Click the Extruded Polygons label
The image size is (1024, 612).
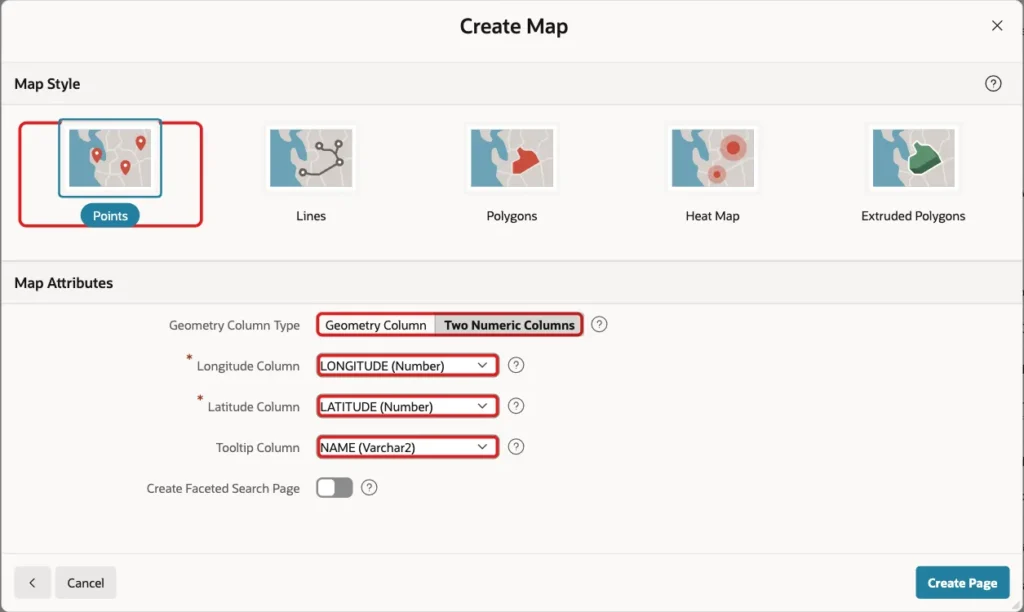(x=913, y=216)
